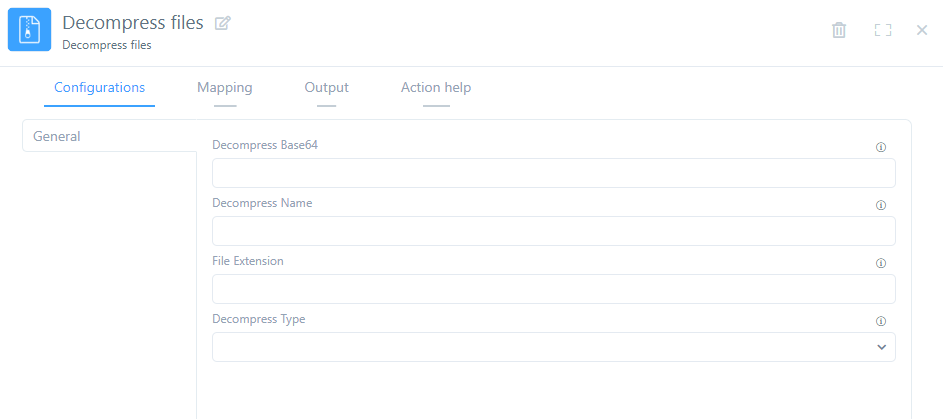943x419 pixels.
Task: Close the Decompress files panel
Action: 922,30
